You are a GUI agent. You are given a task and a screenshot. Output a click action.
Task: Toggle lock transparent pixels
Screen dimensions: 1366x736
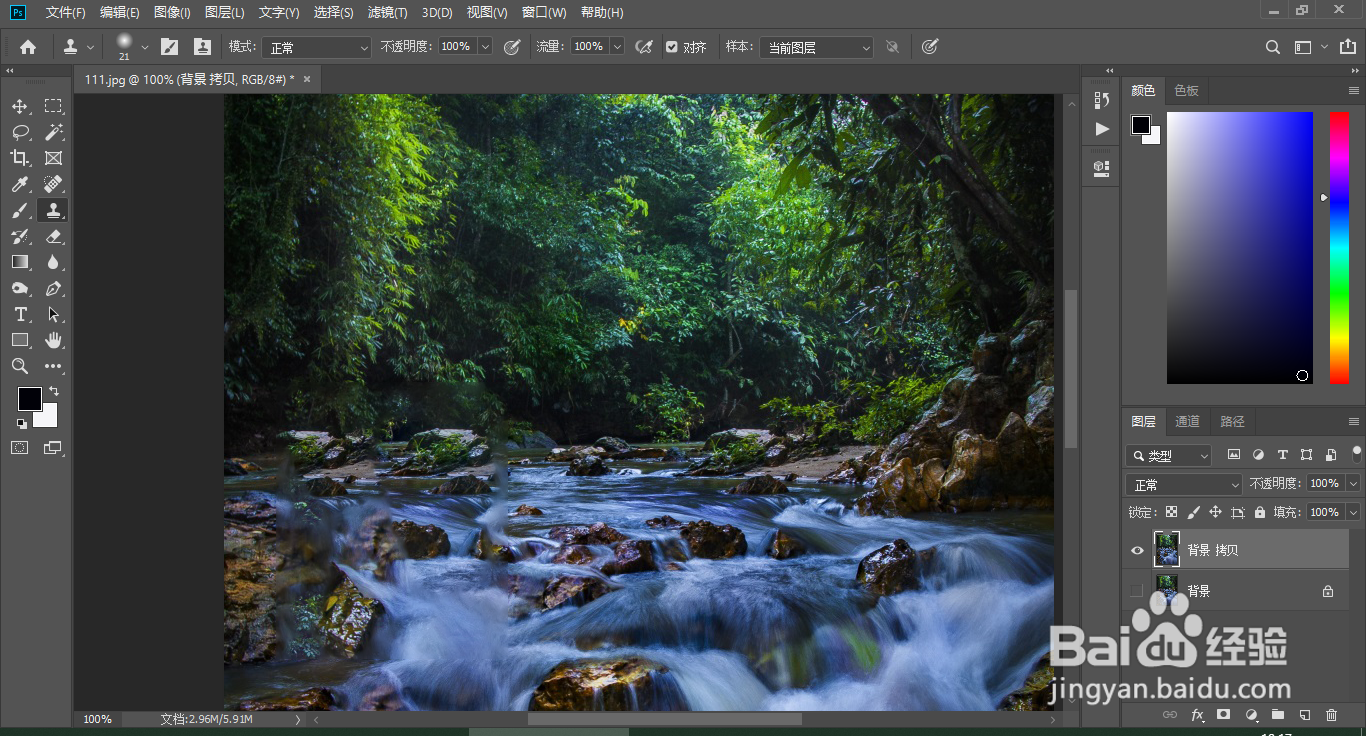(1171, 512)
